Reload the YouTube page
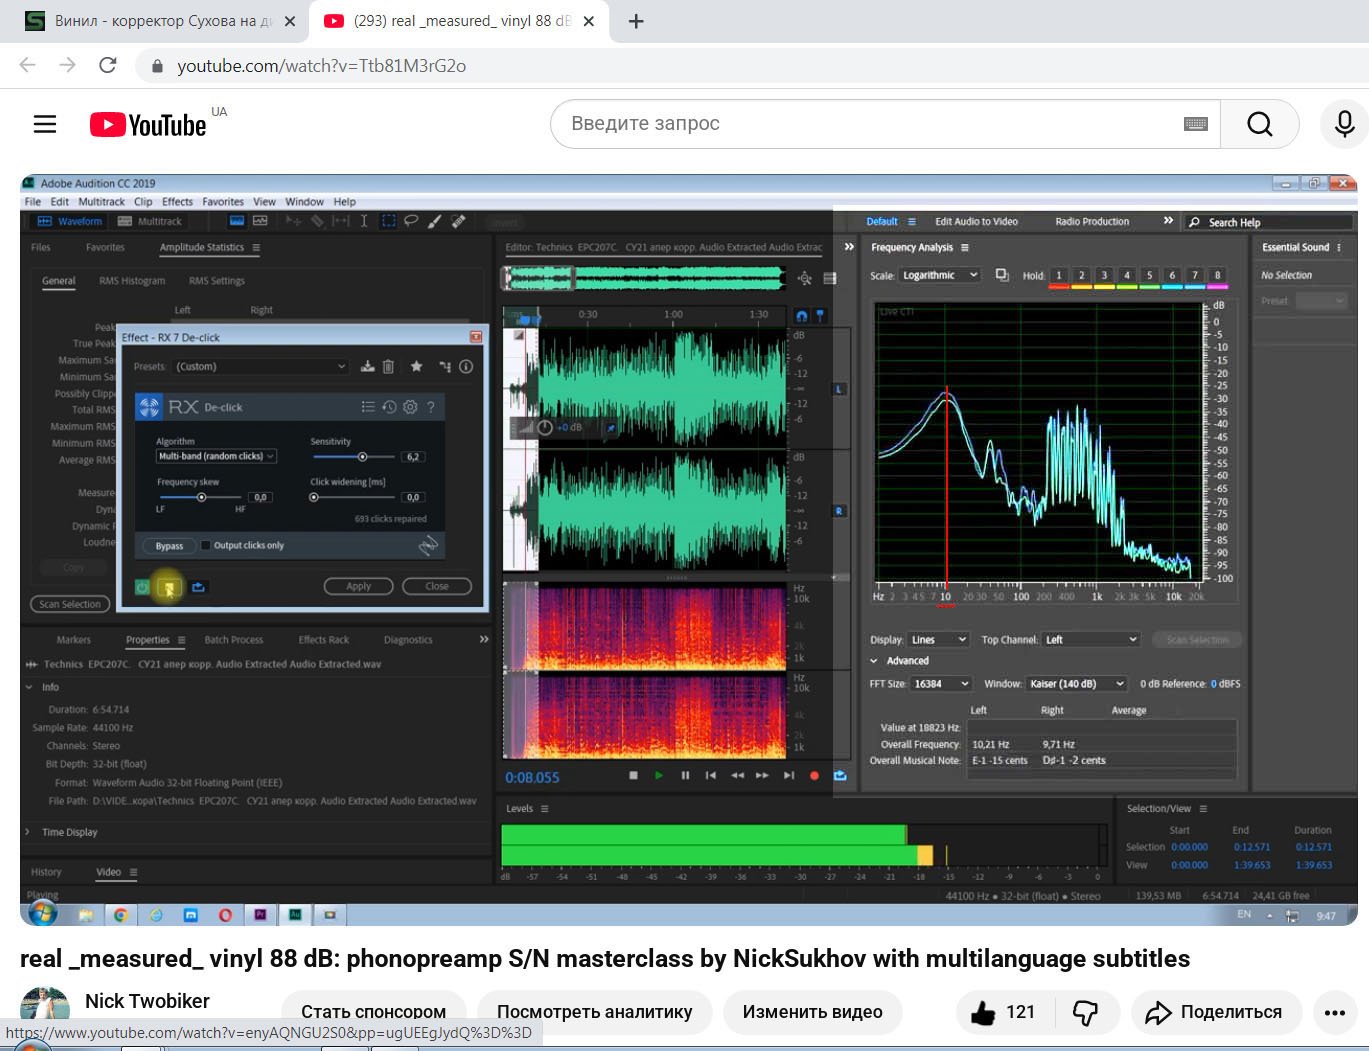 tap(108, 66)
